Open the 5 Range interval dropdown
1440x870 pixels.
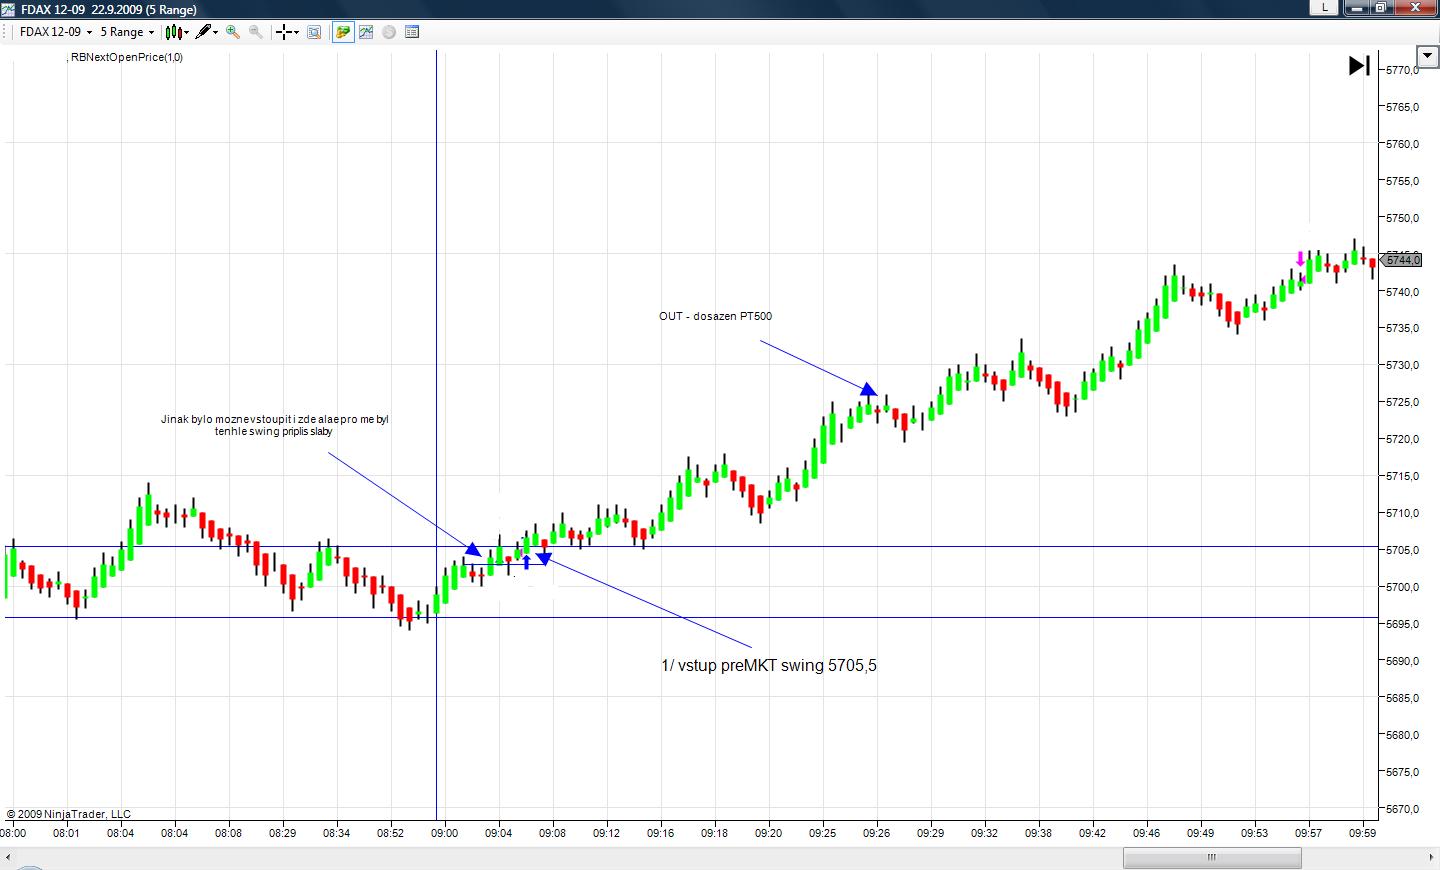127,32
